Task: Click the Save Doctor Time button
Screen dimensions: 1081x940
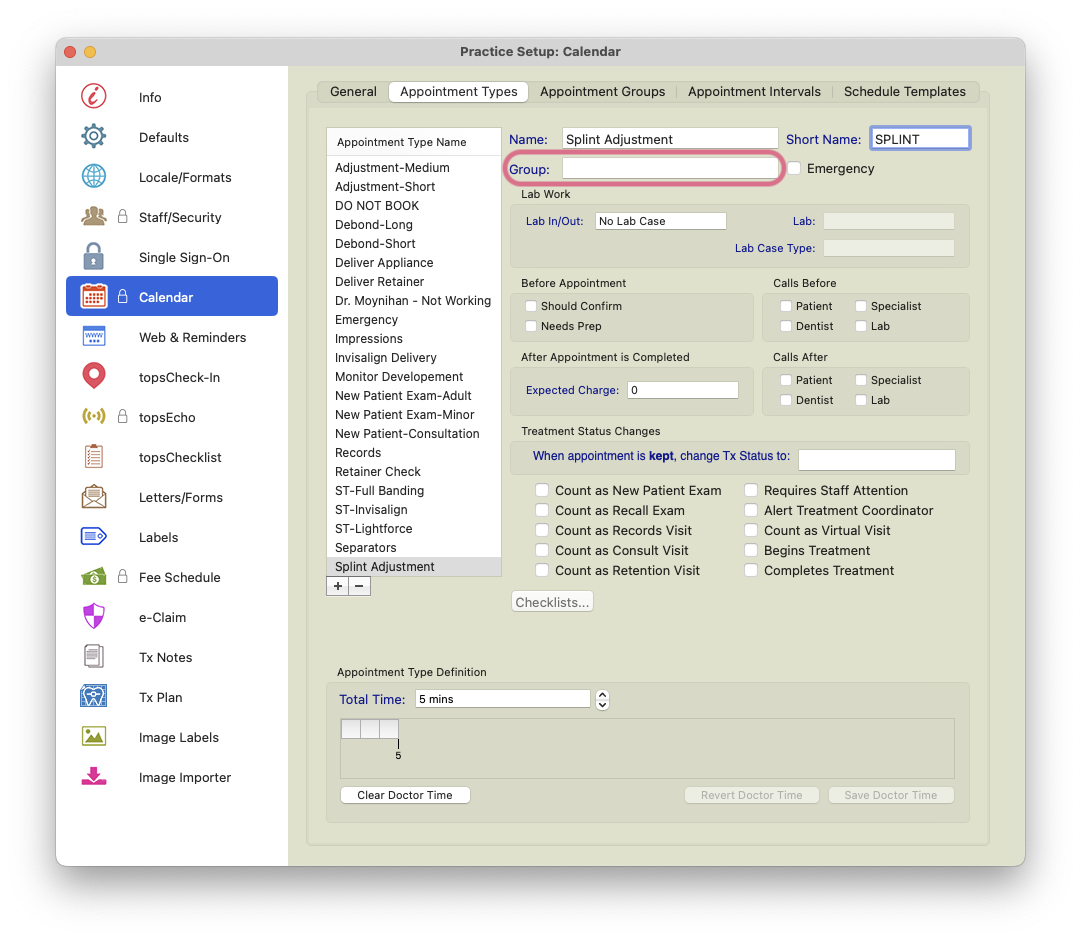Action: [891, 794]
